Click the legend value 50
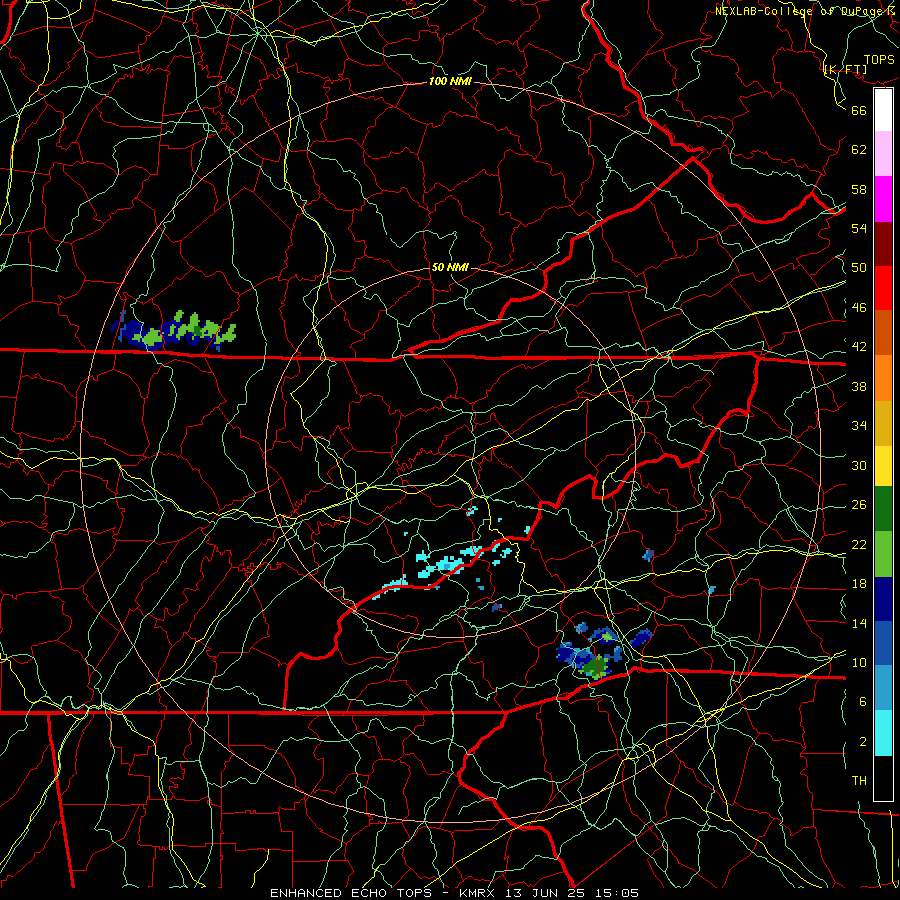The height and width of the screenshot is (900, 900). click(859, 268)
